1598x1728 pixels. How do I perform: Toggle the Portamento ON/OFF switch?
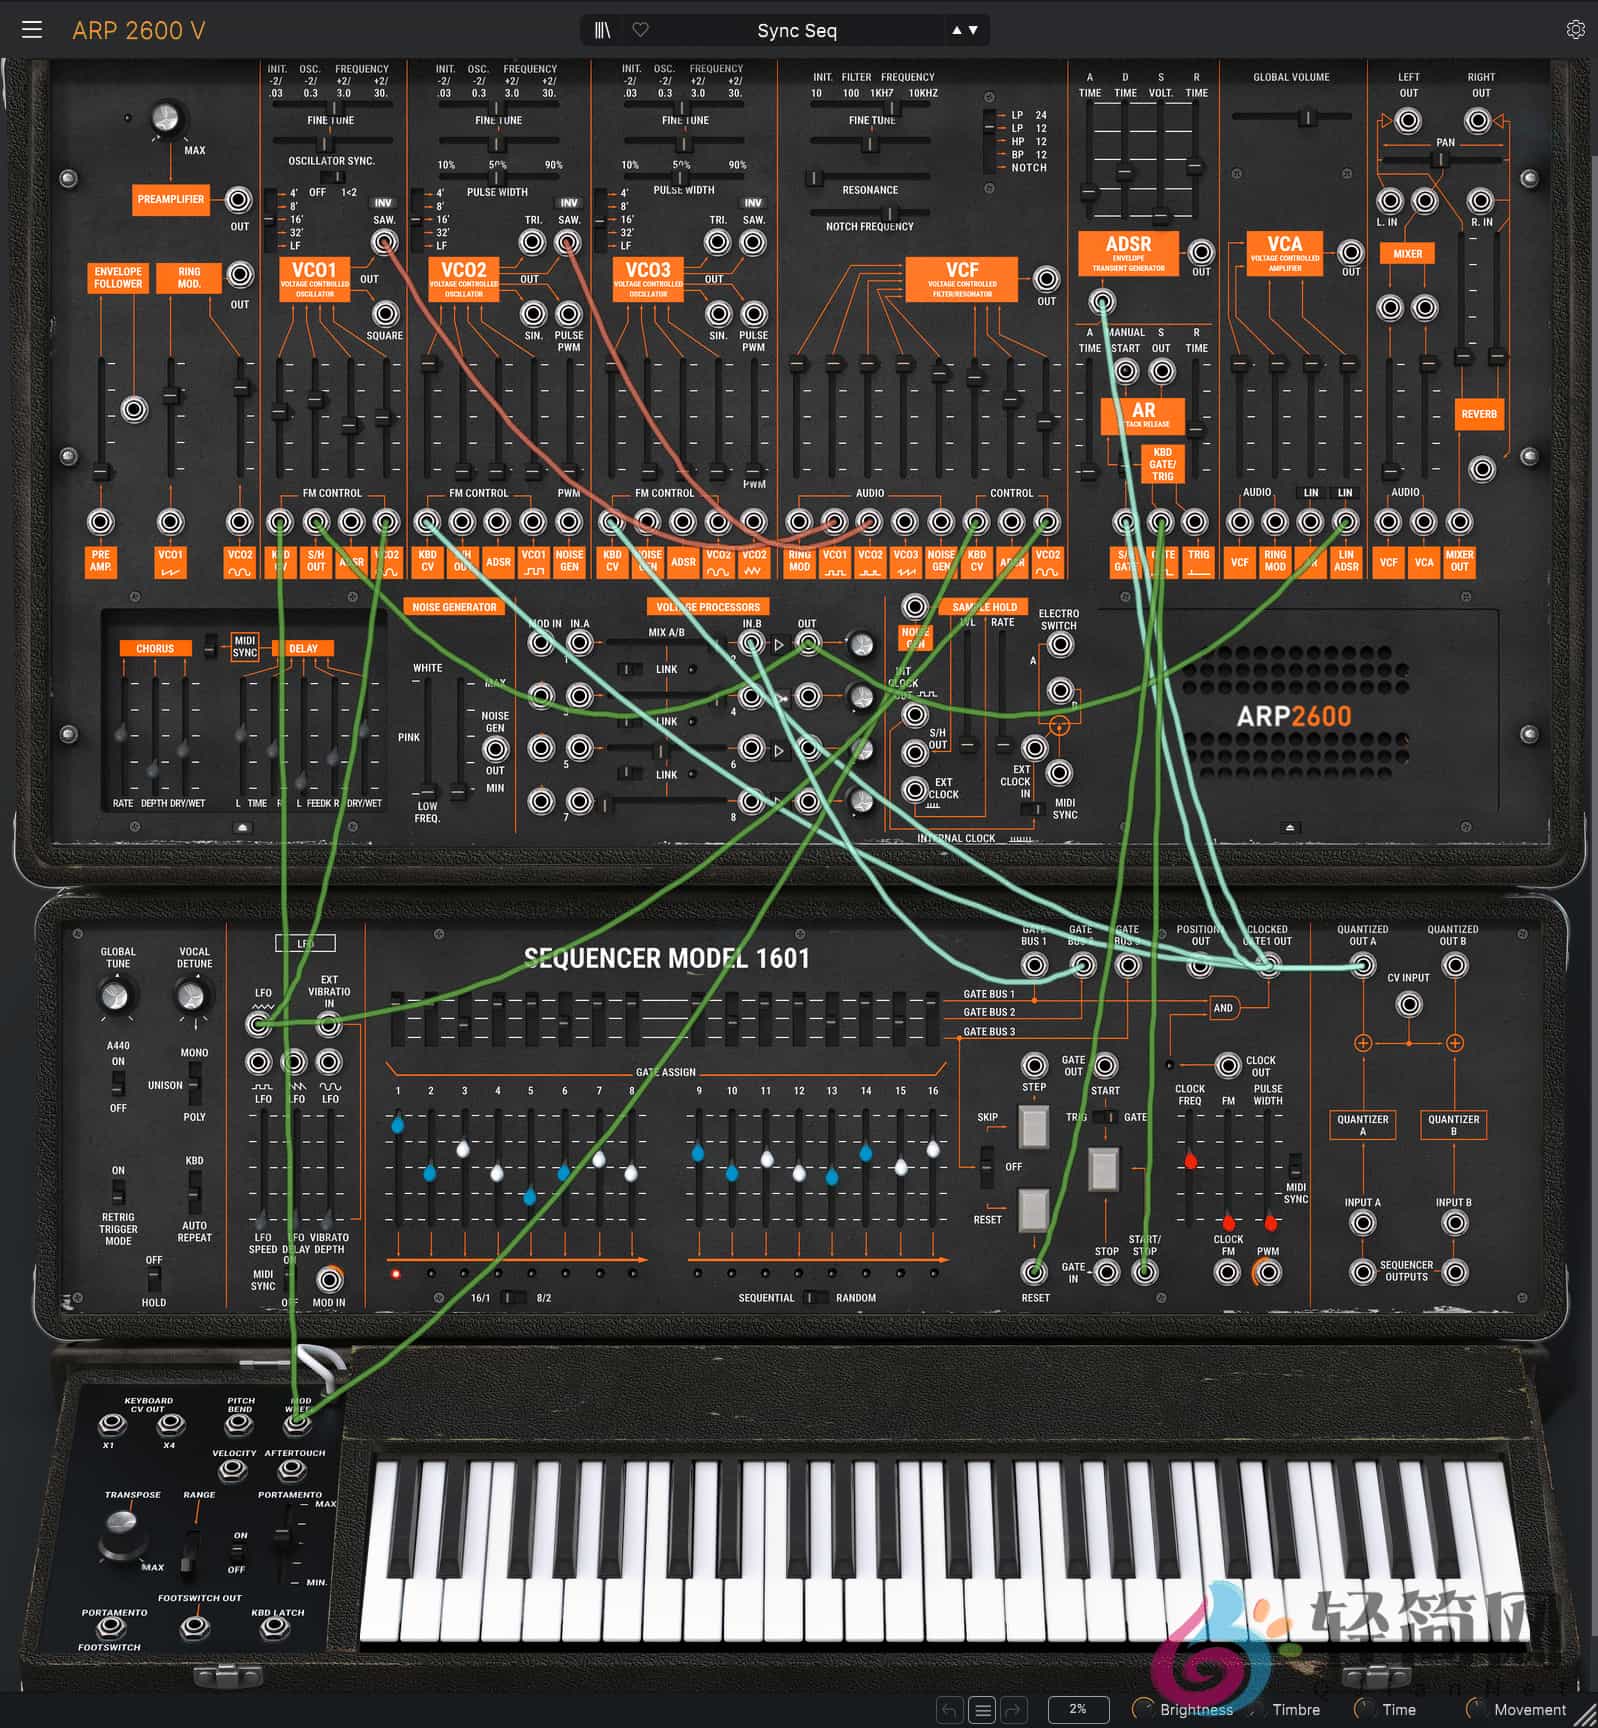pos(237,1551)
